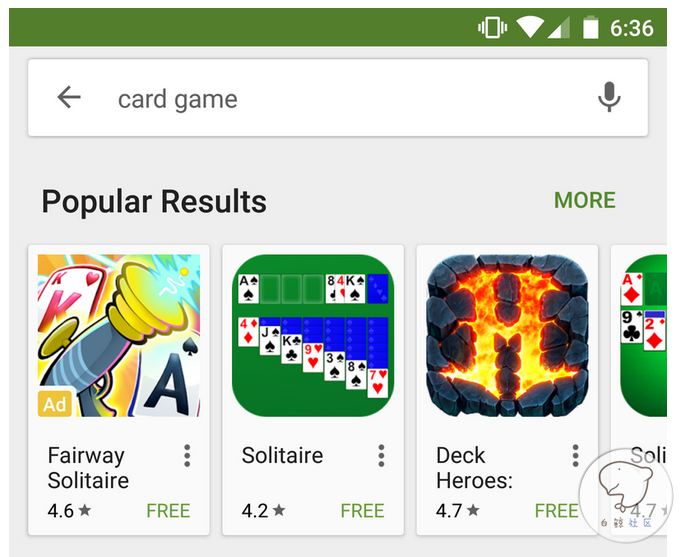Open the Solitaire green app icon
Image resolution: width=686 pixels, height=557 pixels.
click(313, 336)
